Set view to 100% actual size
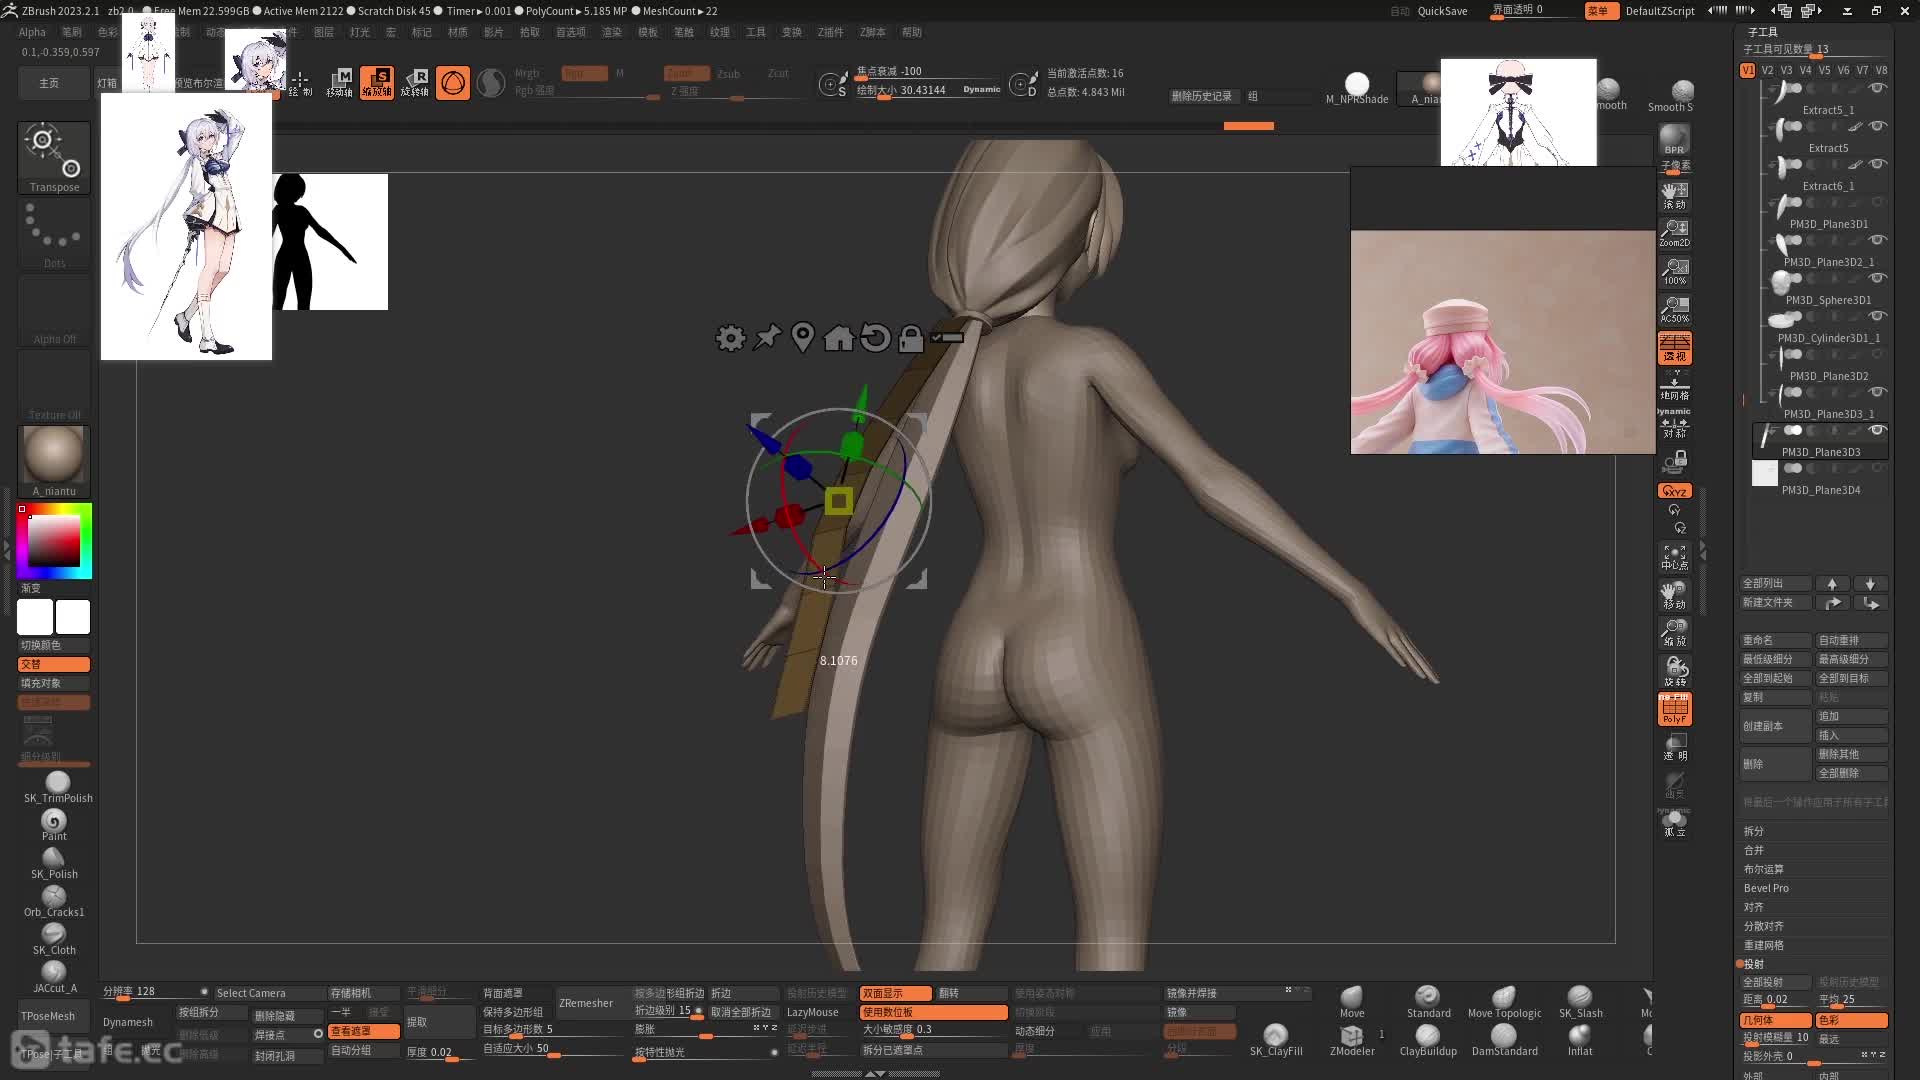The width and height of the screenshot is (1920, 1080). (x=1674, y=271)
